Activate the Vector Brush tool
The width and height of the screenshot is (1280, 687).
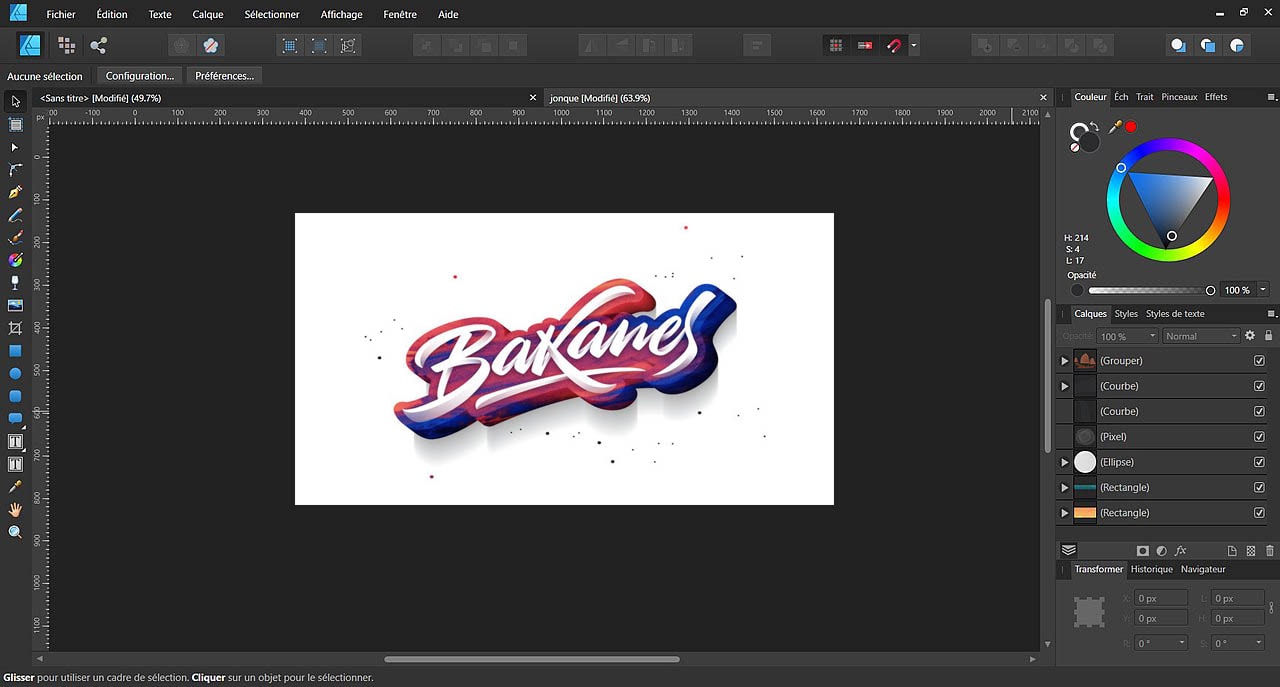coord(15,237)
